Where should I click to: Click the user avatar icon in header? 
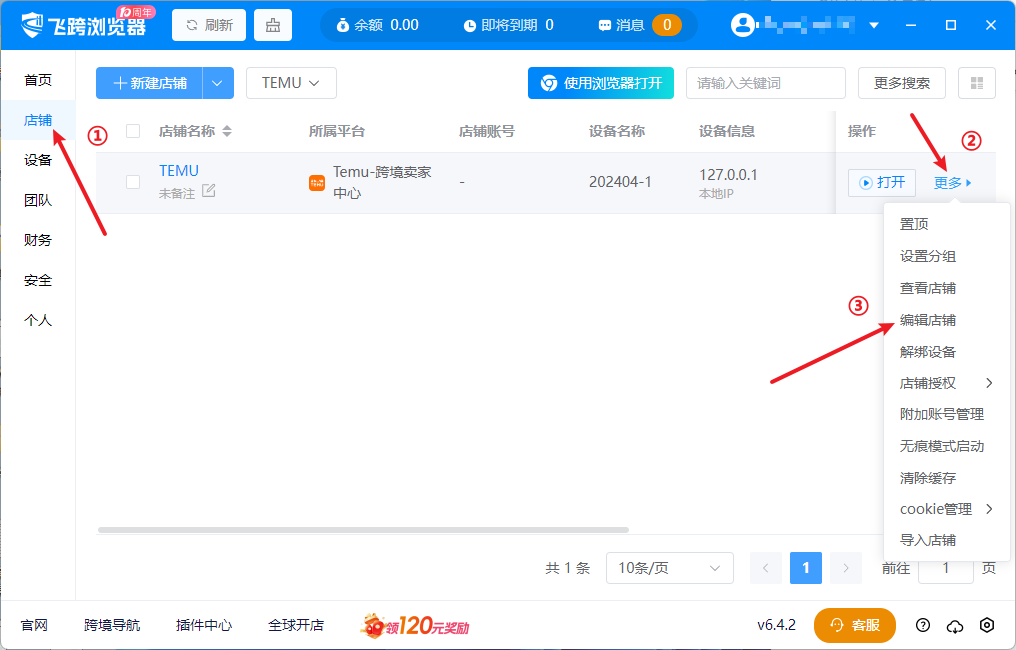point(742,25)
